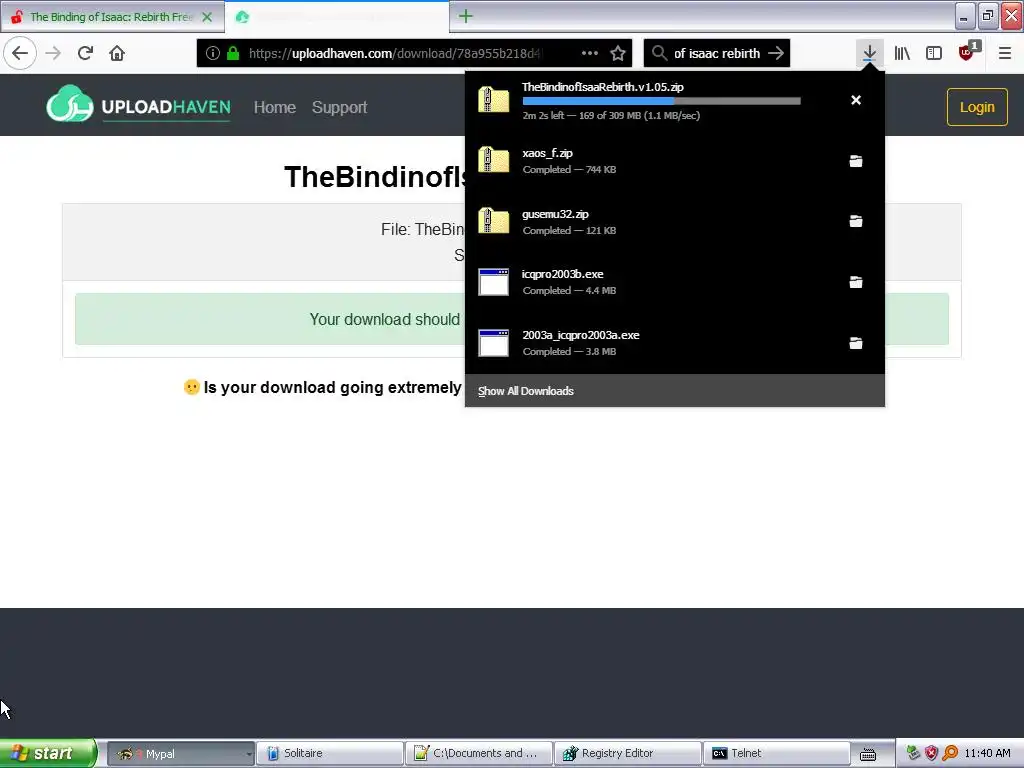Switch to The Binding of Isaac: Rebirth tab

tap(111, 17)
